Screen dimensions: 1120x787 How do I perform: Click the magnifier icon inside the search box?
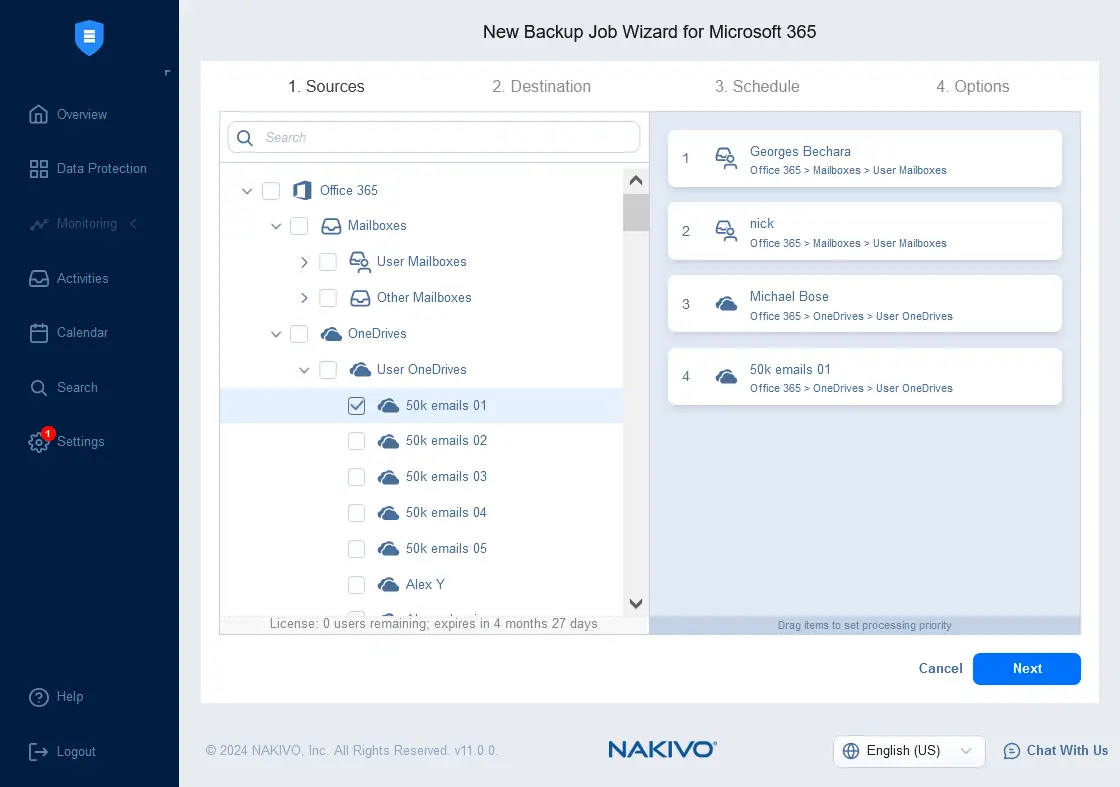coord(245,138)
